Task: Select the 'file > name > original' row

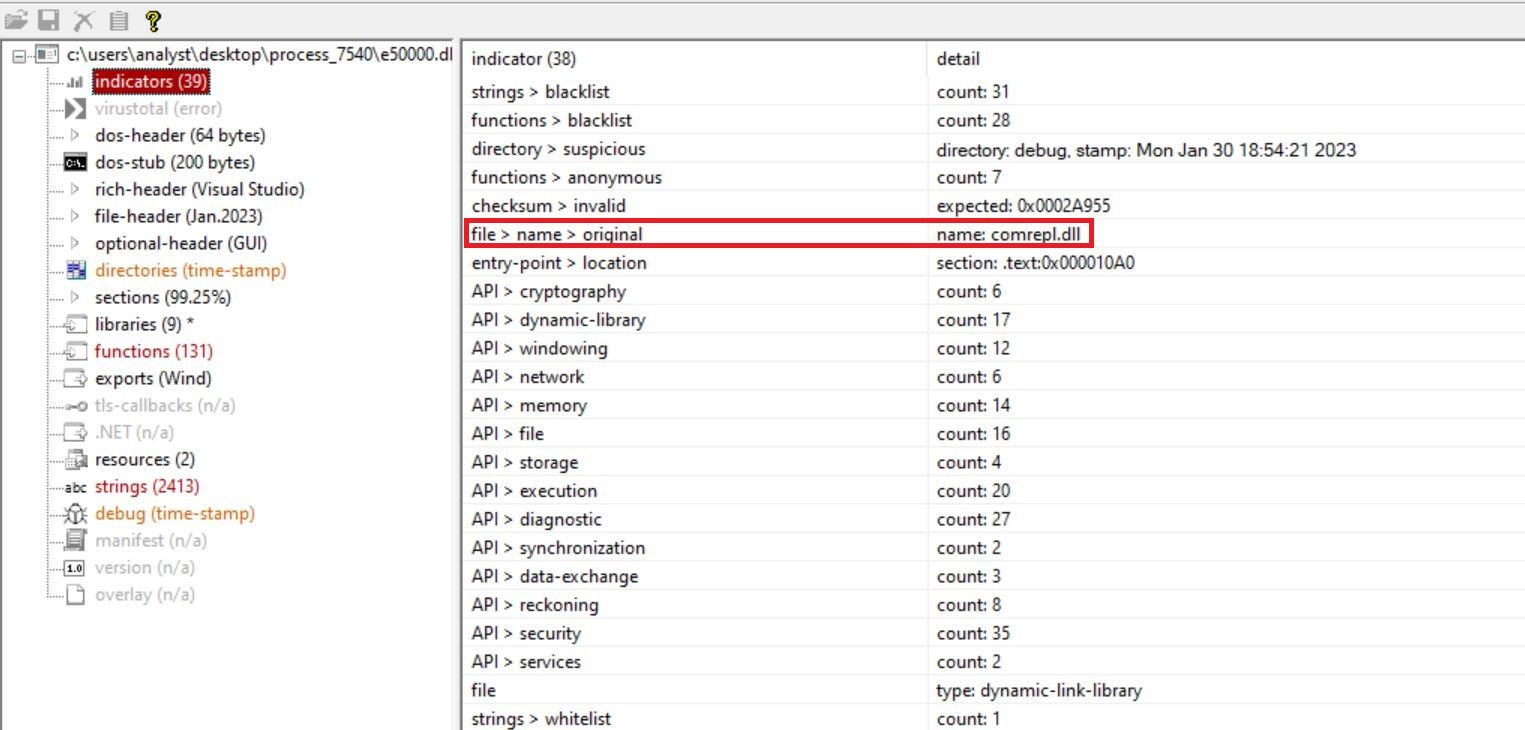Action: (x=557, y=234)
